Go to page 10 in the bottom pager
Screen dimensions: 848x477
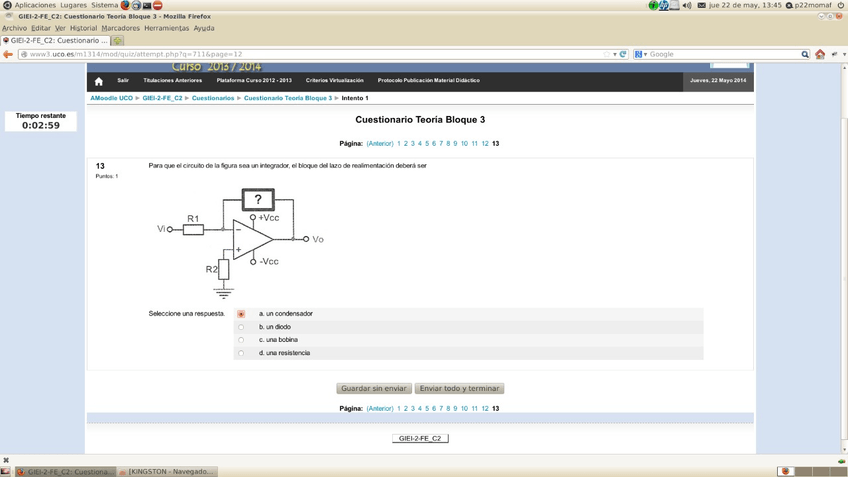(464, 409)
